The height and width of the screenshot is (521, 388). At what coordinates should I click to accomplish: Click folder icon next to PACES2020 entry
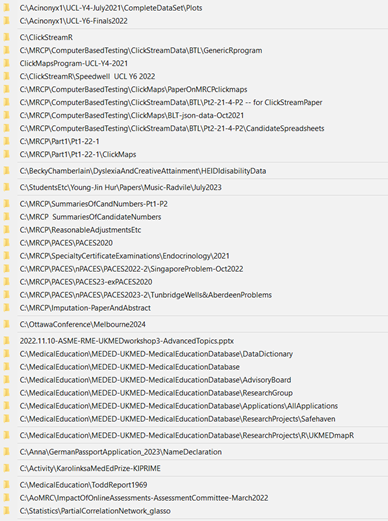(6, 243)
